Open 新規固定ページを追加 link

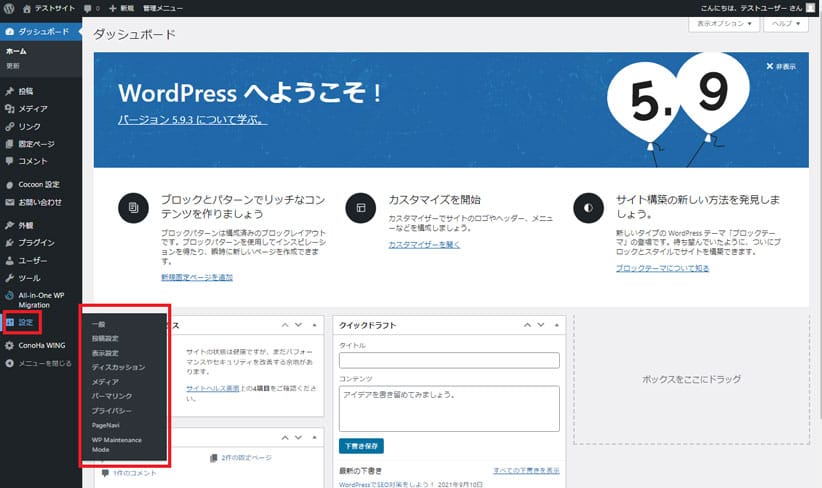pyautogui.click(x=197, y=277)
